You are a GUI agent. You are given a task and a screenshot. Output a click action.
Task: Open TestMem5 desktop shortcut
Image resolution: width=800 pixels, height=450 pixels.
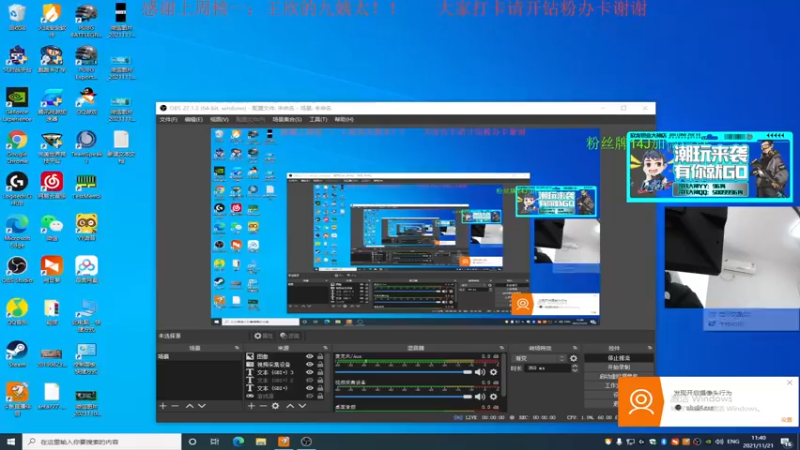pos(86,186)
